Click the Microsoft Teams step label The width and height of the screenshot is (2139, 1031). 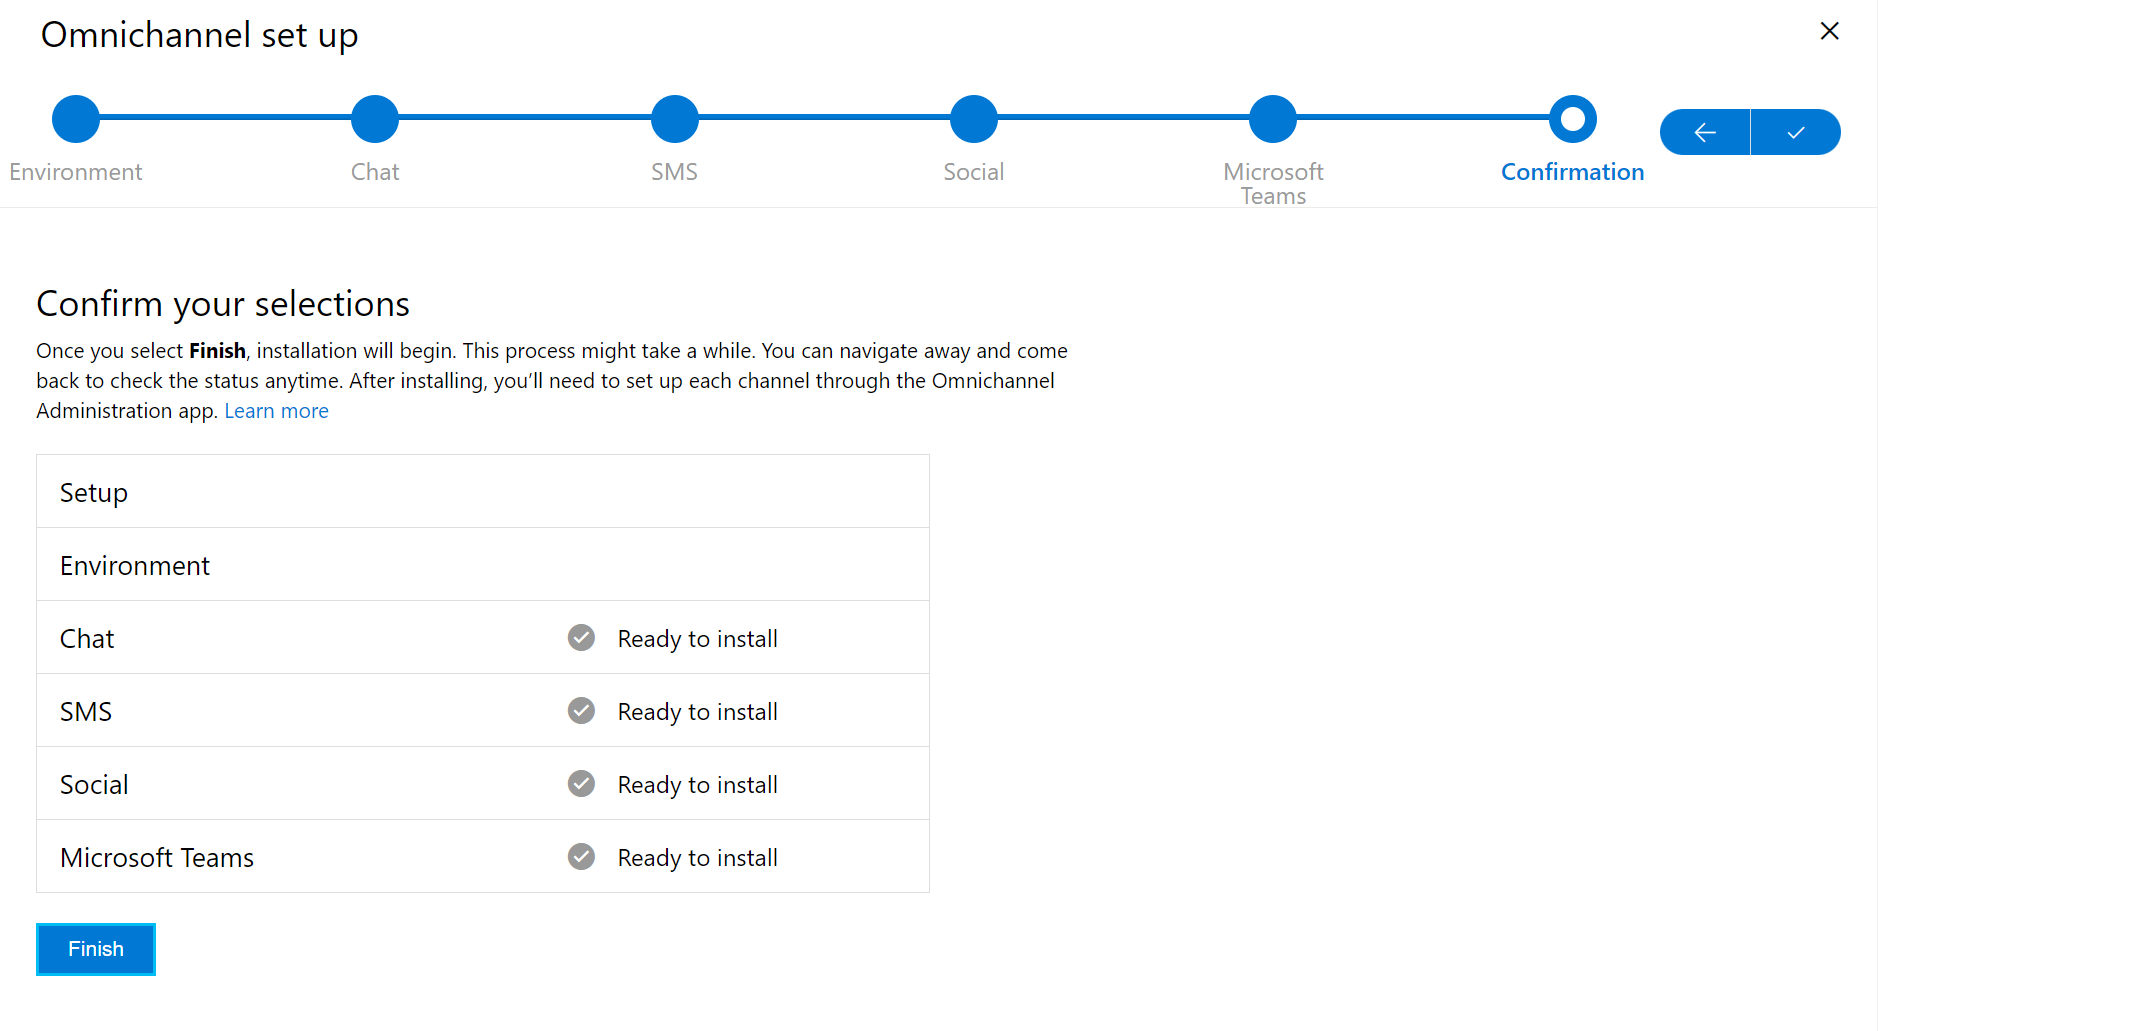pos(1273,183)
